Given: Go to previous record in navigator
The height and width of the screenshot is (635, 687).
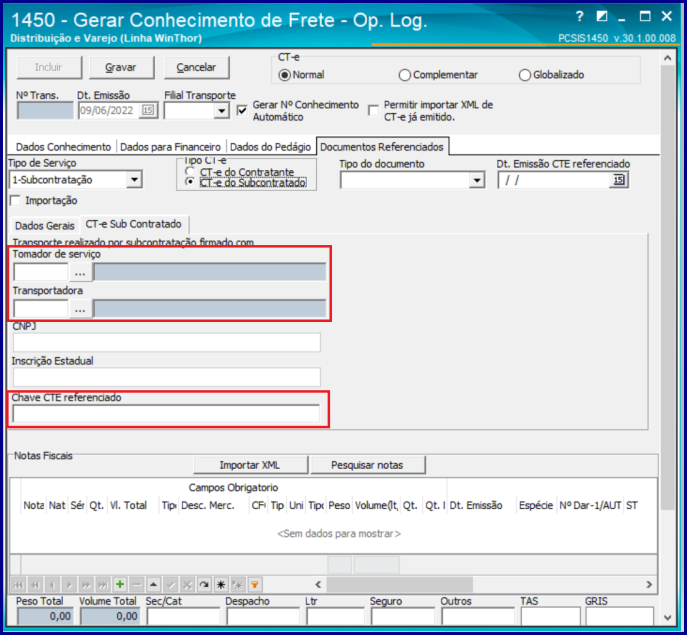Looking at the screenshot, I should pyautogui.click(x=52, y=584).
